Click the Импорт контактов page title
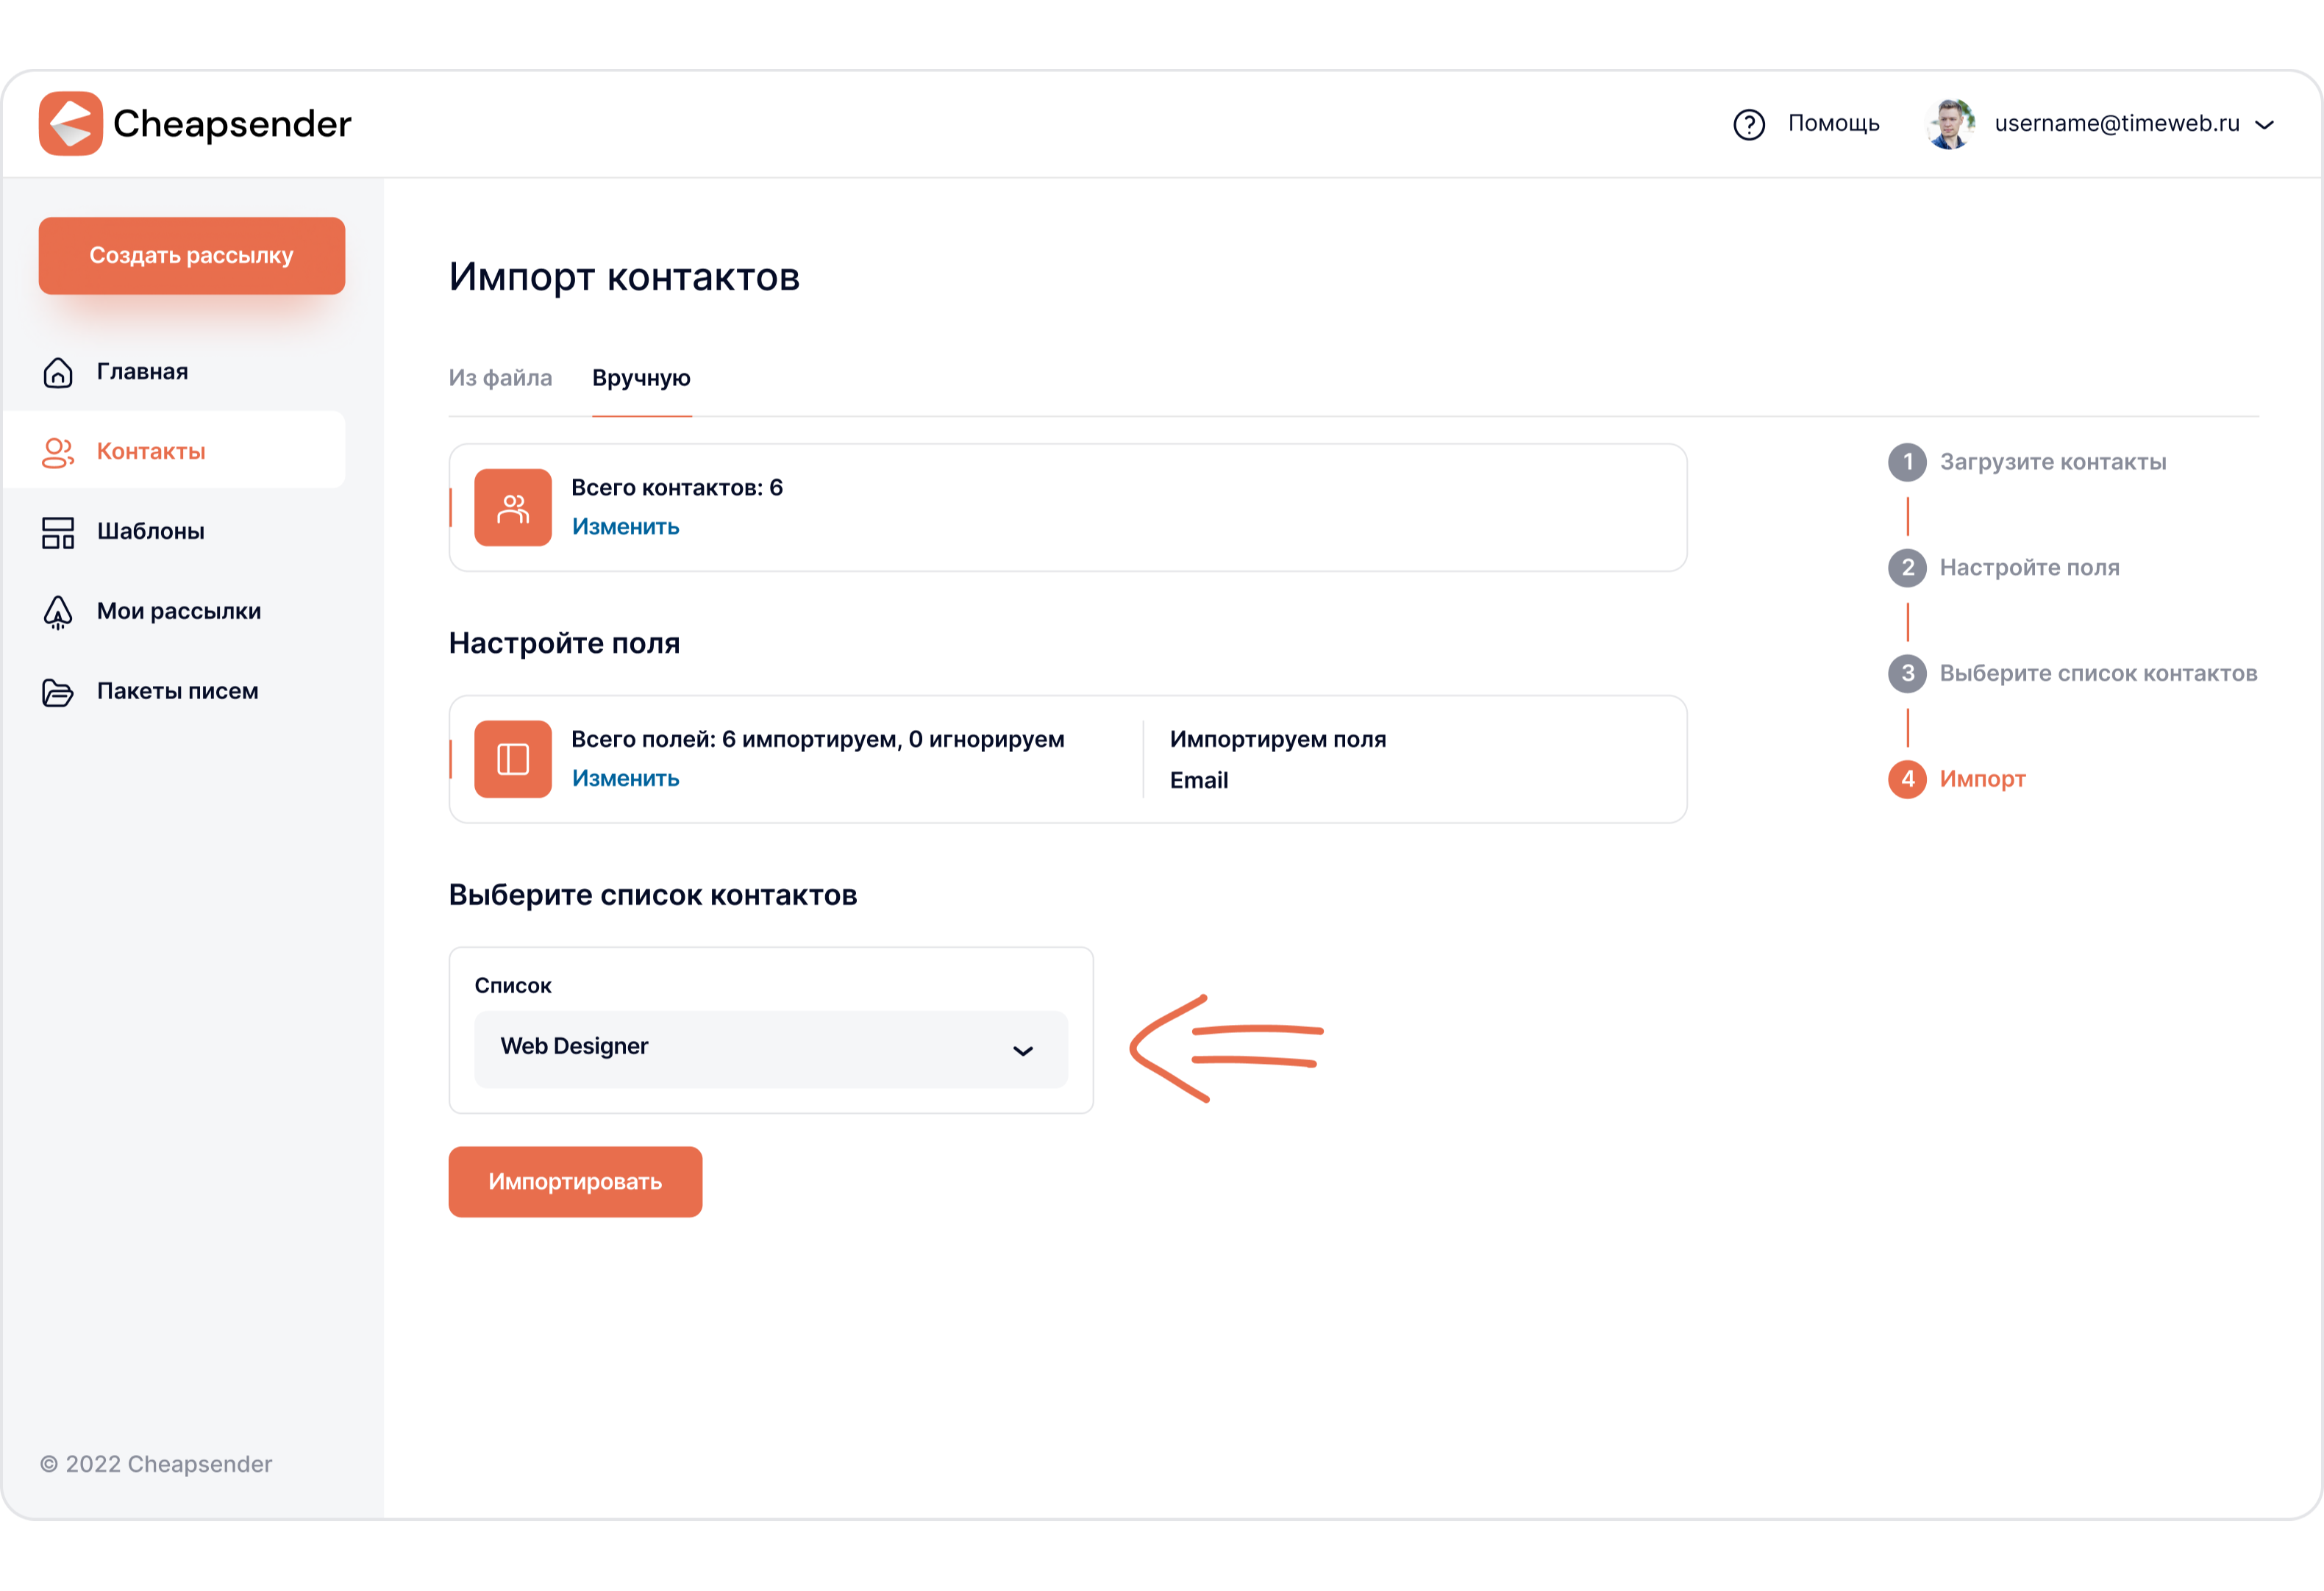This screenshot has height=1591, width=2324. point(624,277)
